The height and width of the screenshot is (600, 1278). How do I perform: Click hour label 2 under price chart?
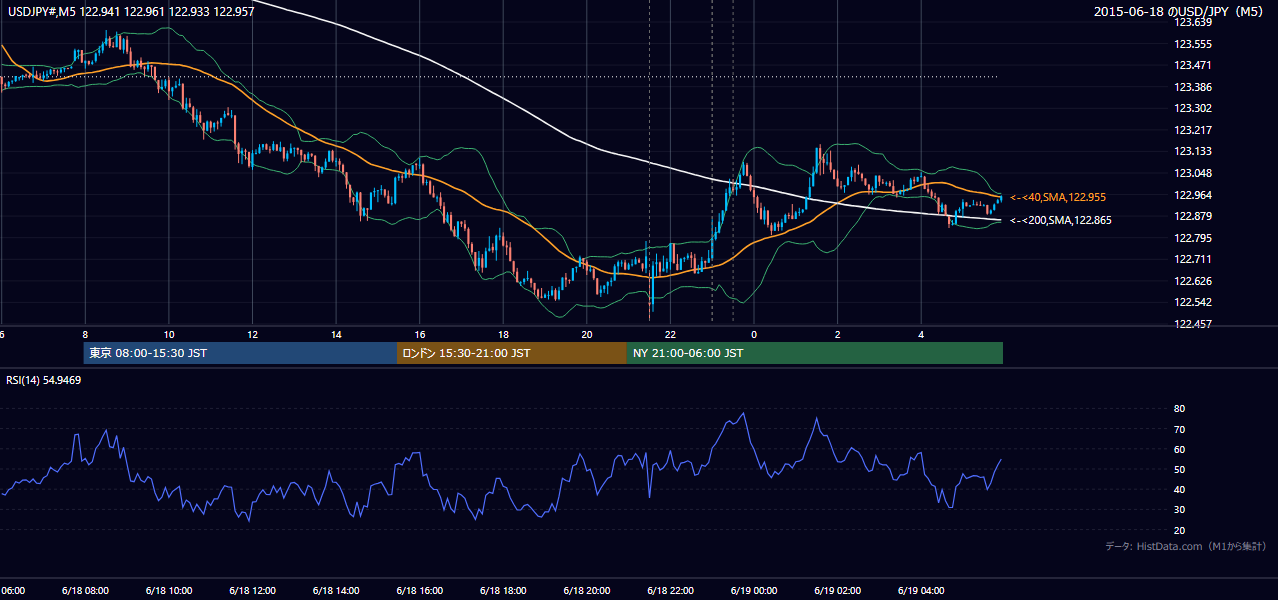[837, 334]
